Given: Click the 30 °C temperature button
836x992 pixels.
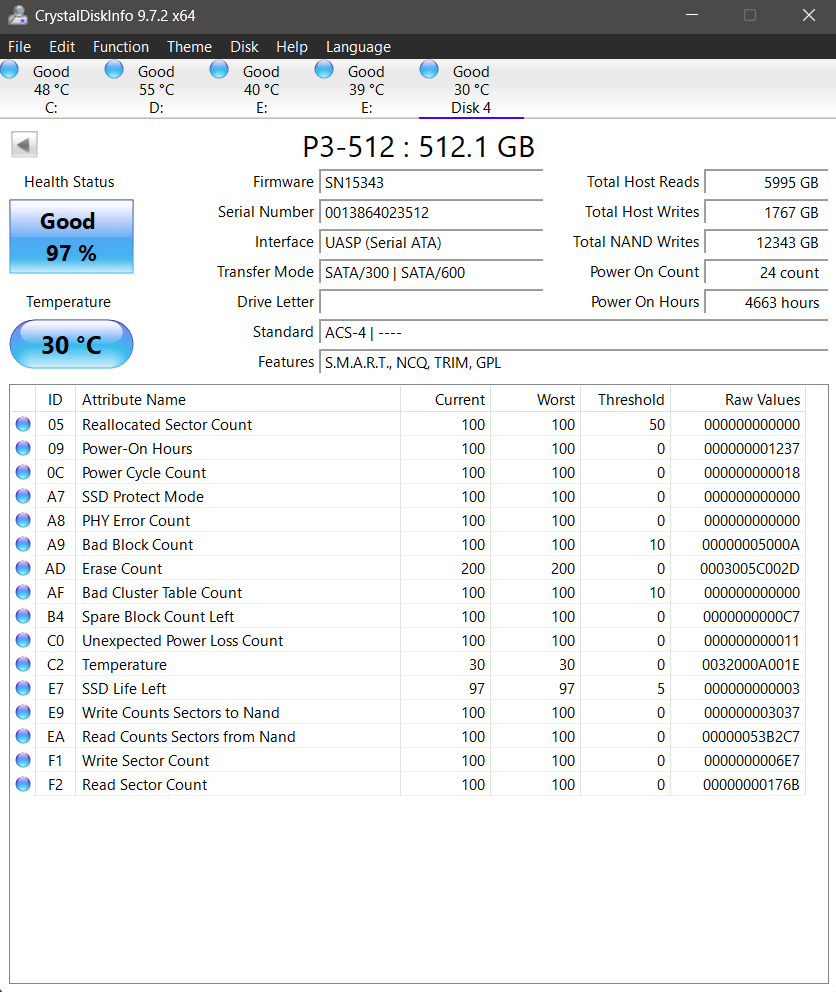Looking at the screenshot, I should tap(72, 344).
